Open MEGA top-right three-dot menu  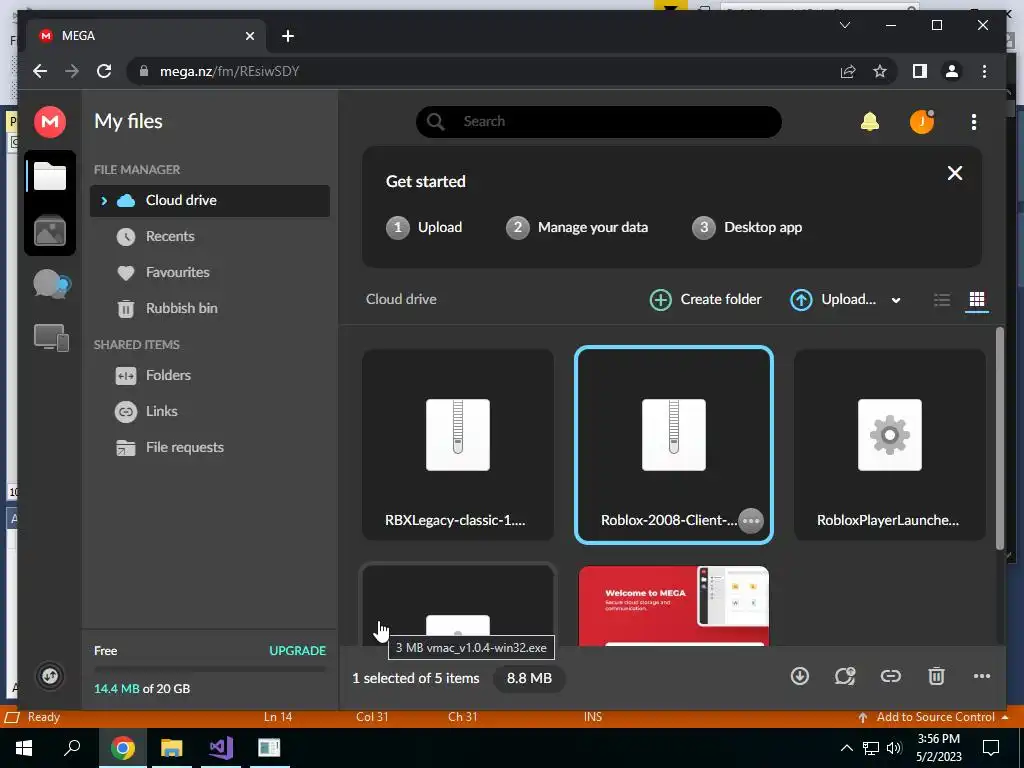[x=974, y=121]
